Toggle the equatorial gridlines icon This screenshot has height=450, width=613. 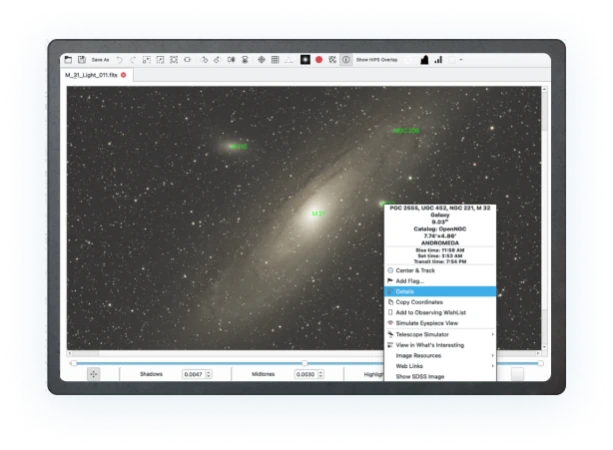[x=332, y=60]
